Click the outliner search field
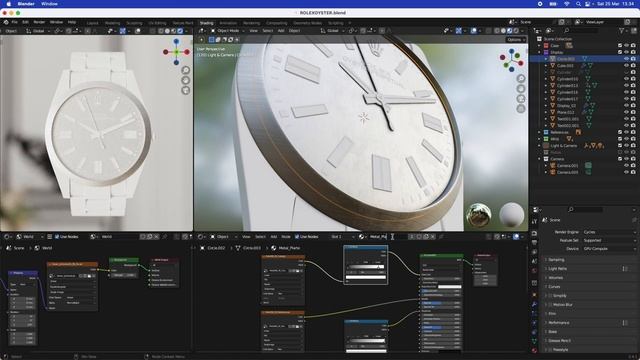The image size is (640, 360). [x=582, y=31]
